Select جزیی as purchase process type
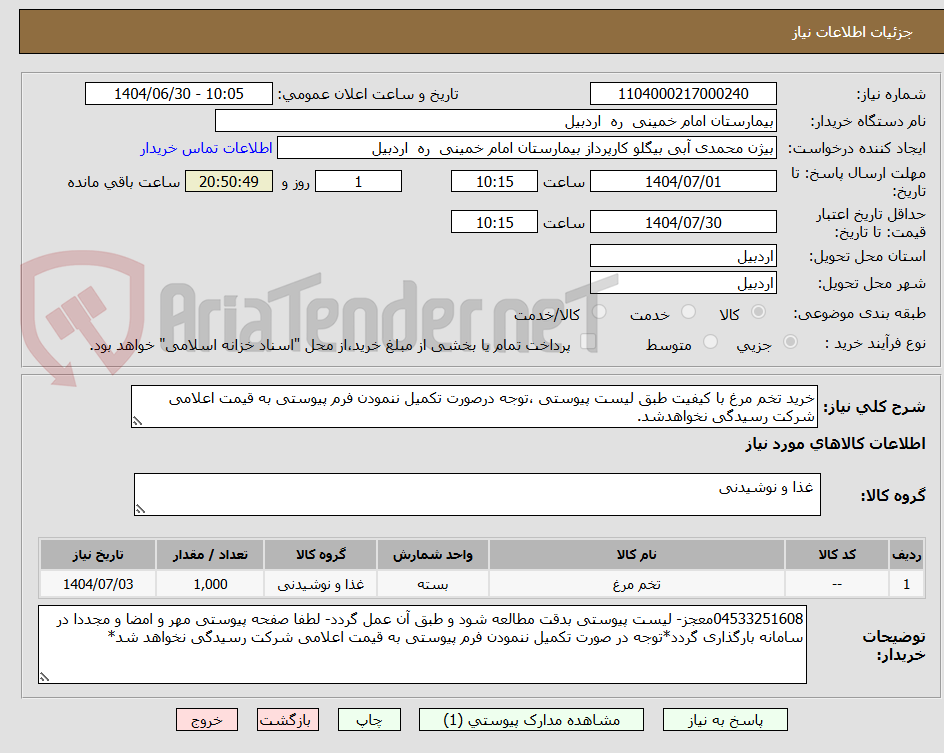The height and width of the screenshot is (753, 944). pyautogui.click(x=790, y=341)
